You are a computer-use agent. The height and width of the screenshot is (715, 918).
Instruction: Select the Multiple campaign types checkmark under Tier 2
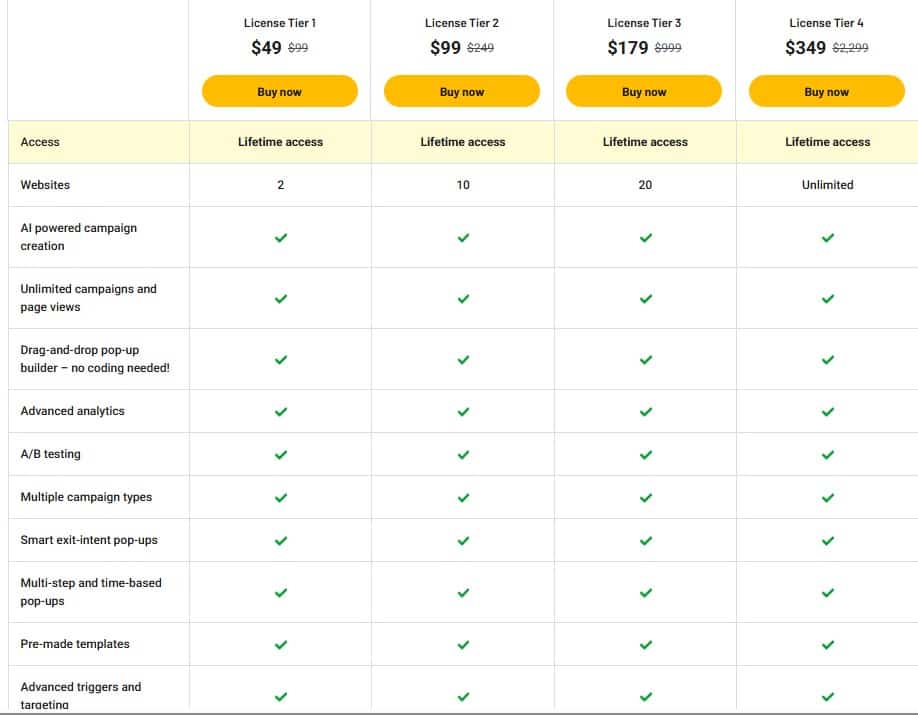tap(462, 497)
